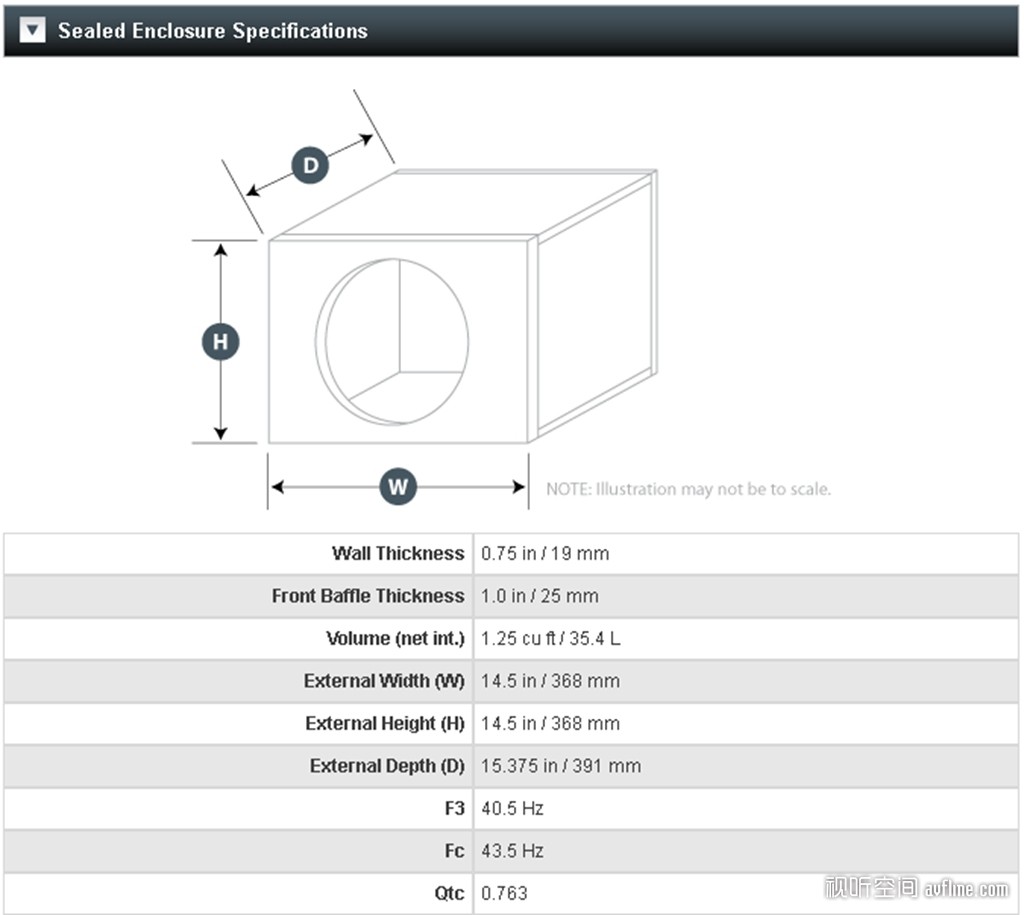
Task: Click the W width marker badge
Action: (x=398, y=487)
